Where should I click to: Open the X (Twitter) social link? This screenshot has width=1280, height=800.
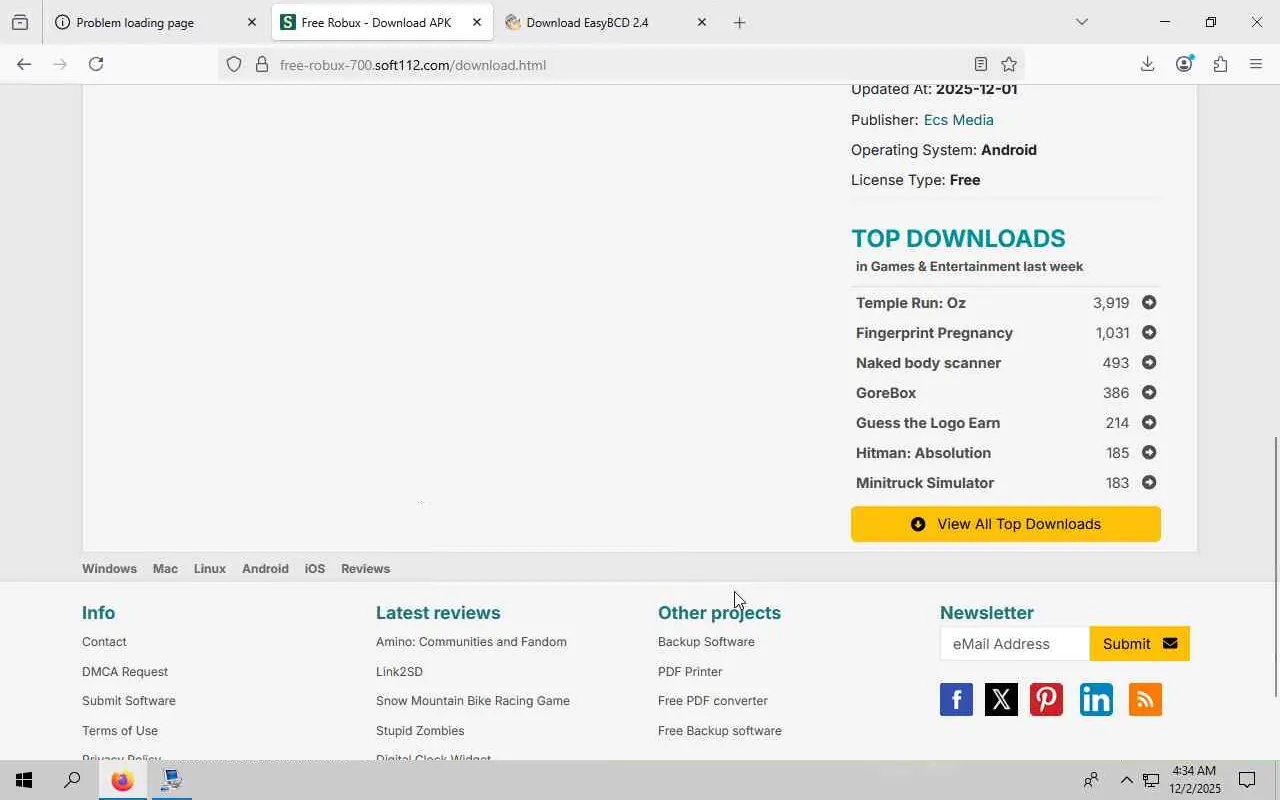(x=1001, y=699)
